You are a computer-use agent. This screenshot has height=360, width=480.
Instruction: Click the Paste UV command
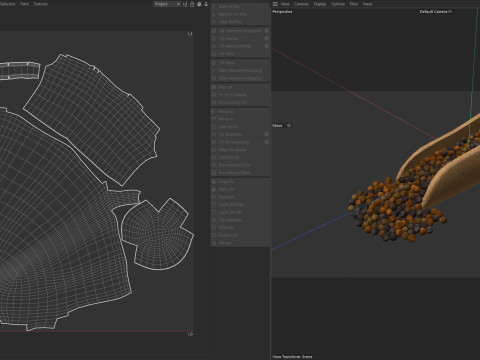pyautogui.click(x=240, y=189)
